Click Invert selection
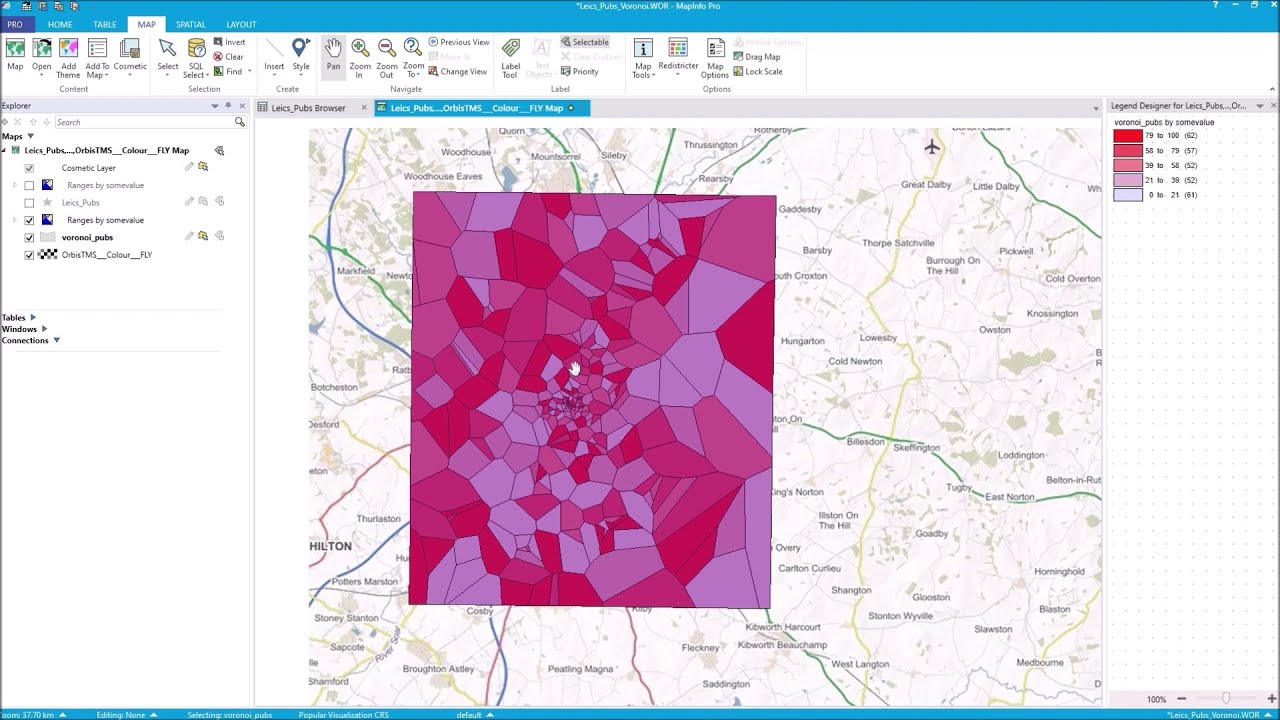This screenshot has width=1280, height=720. (229, 42)
